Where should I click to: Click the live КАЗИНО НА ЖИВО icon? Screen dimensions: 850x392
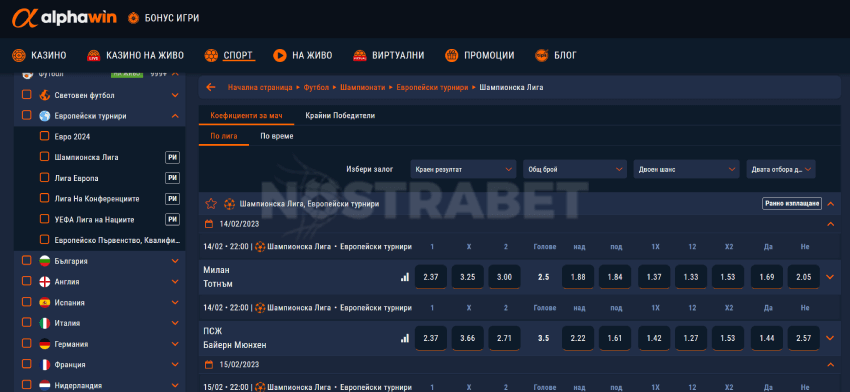point(94,55)
